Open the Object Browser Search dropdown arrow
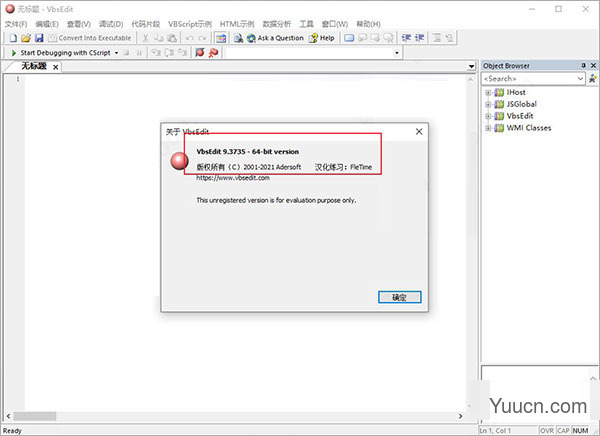This screenshot has height=436, width=600. tap(580, 78)
